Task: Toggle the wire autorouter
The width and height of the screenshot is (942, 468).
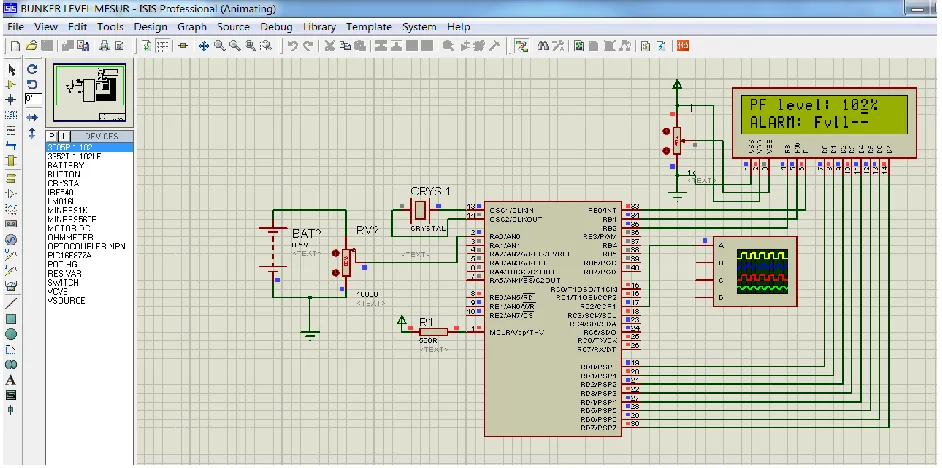Action: coord(521,46)
